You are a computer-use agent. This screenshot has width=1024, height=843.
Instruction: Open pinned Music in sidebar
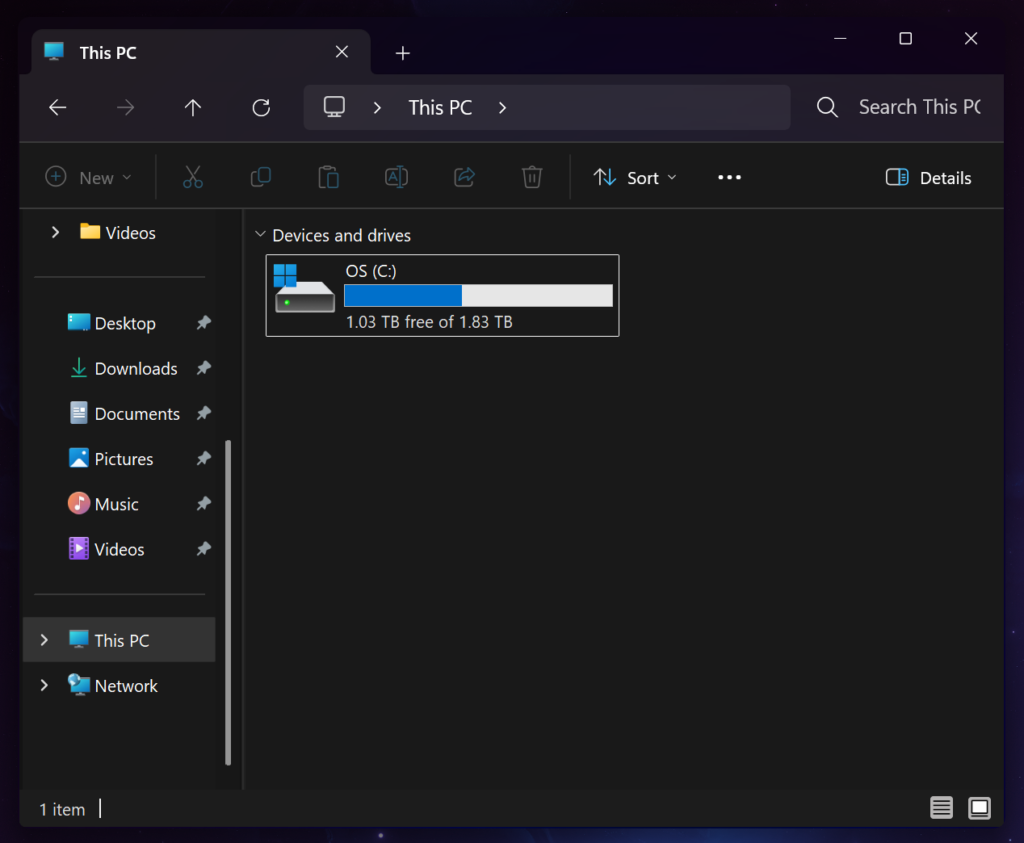(x=103, y=503)
